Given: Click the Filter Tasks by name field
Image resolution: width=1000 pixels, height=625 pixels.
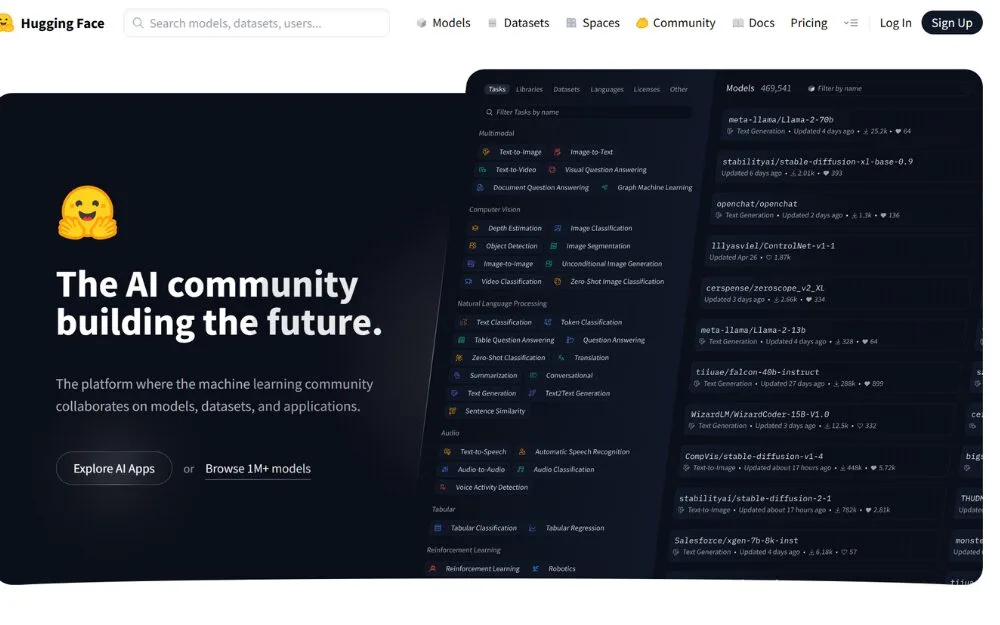Looking at the screenshot, I should coord(585,112).
